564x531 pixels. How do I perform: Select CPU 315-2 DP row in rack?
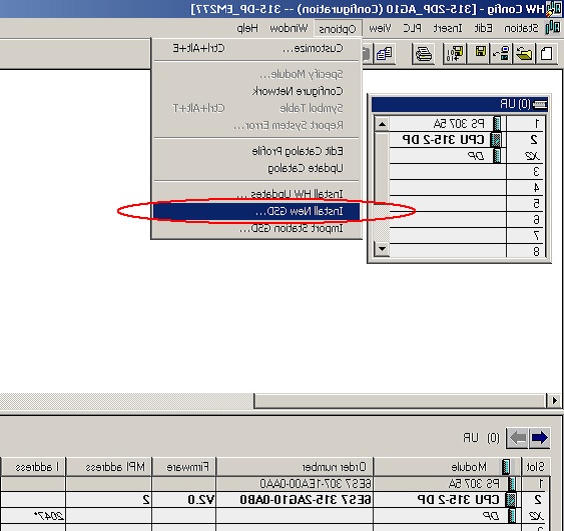point(460,140)
